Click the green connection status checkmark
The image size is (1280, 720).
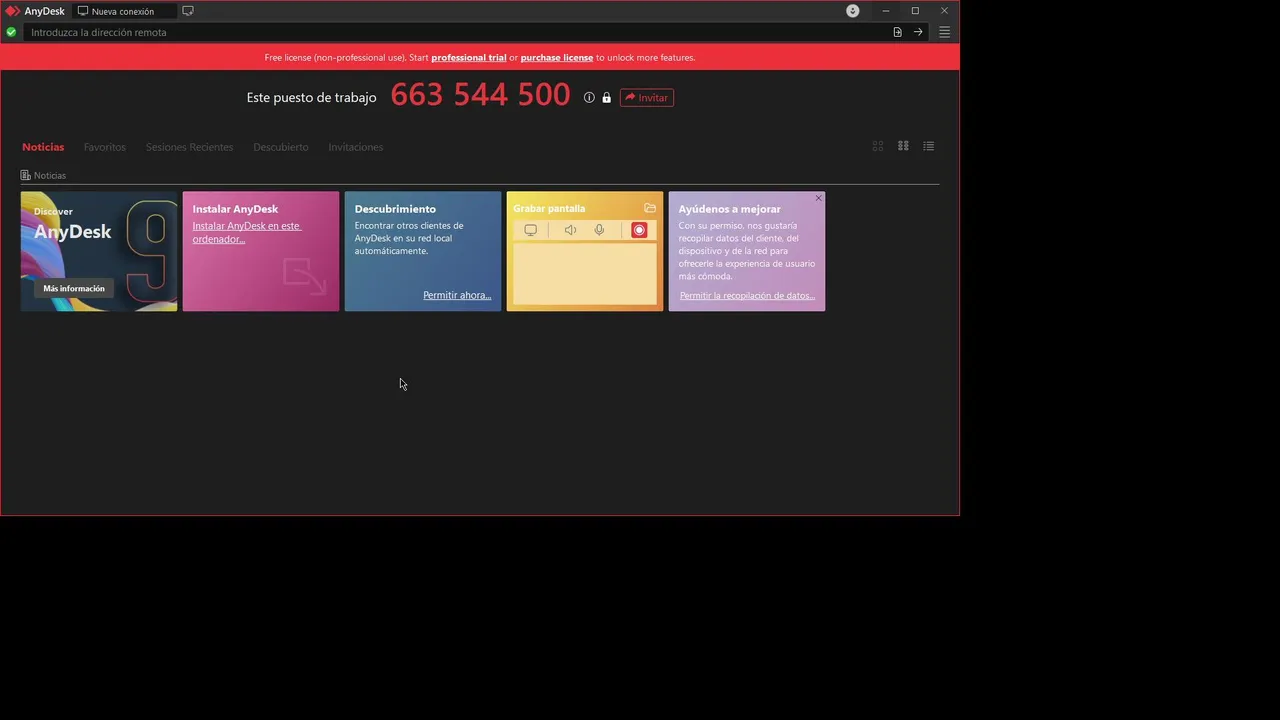[11, 32]
